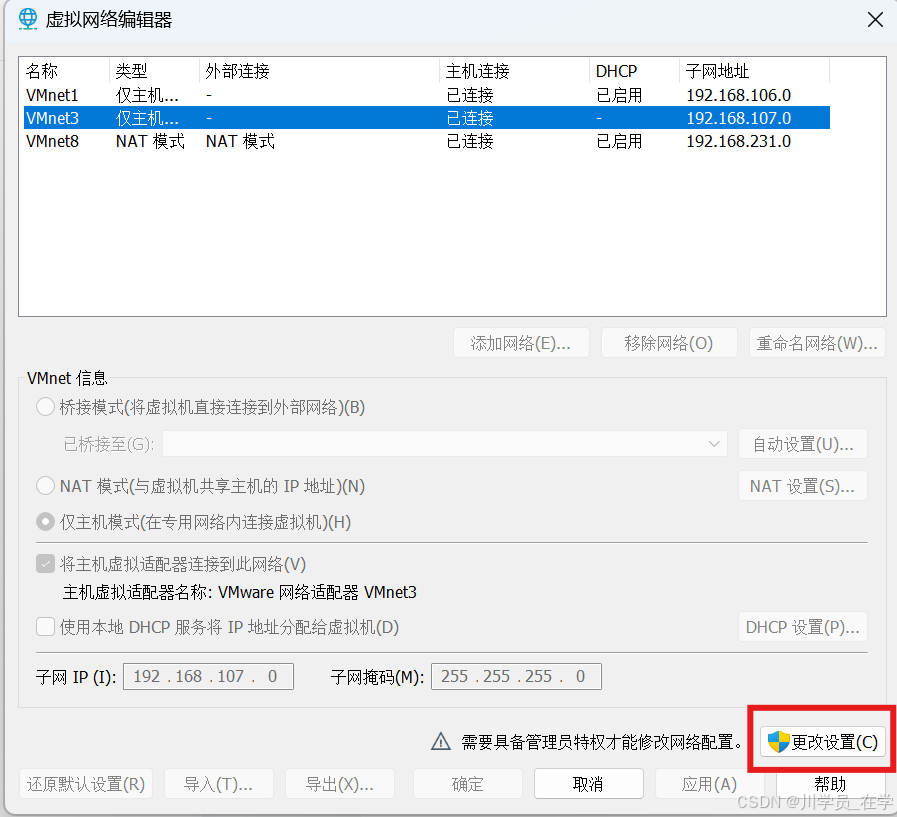Viewport: 897px width, 817px height.
Task: Click VMnet8 type cell NAT 模式
Action: point(150,141)
